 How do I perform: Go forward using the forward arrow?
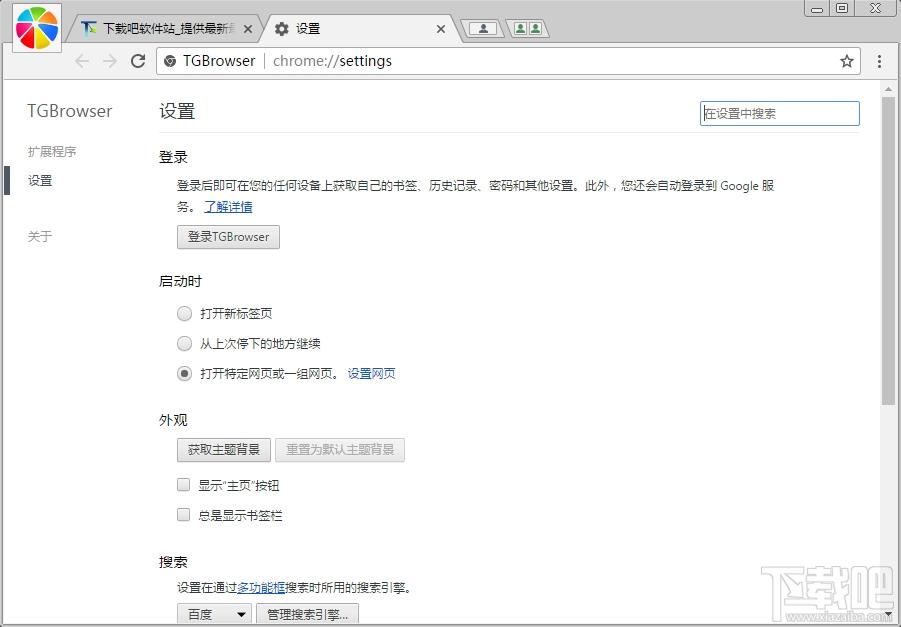click(x=110, y=61)
